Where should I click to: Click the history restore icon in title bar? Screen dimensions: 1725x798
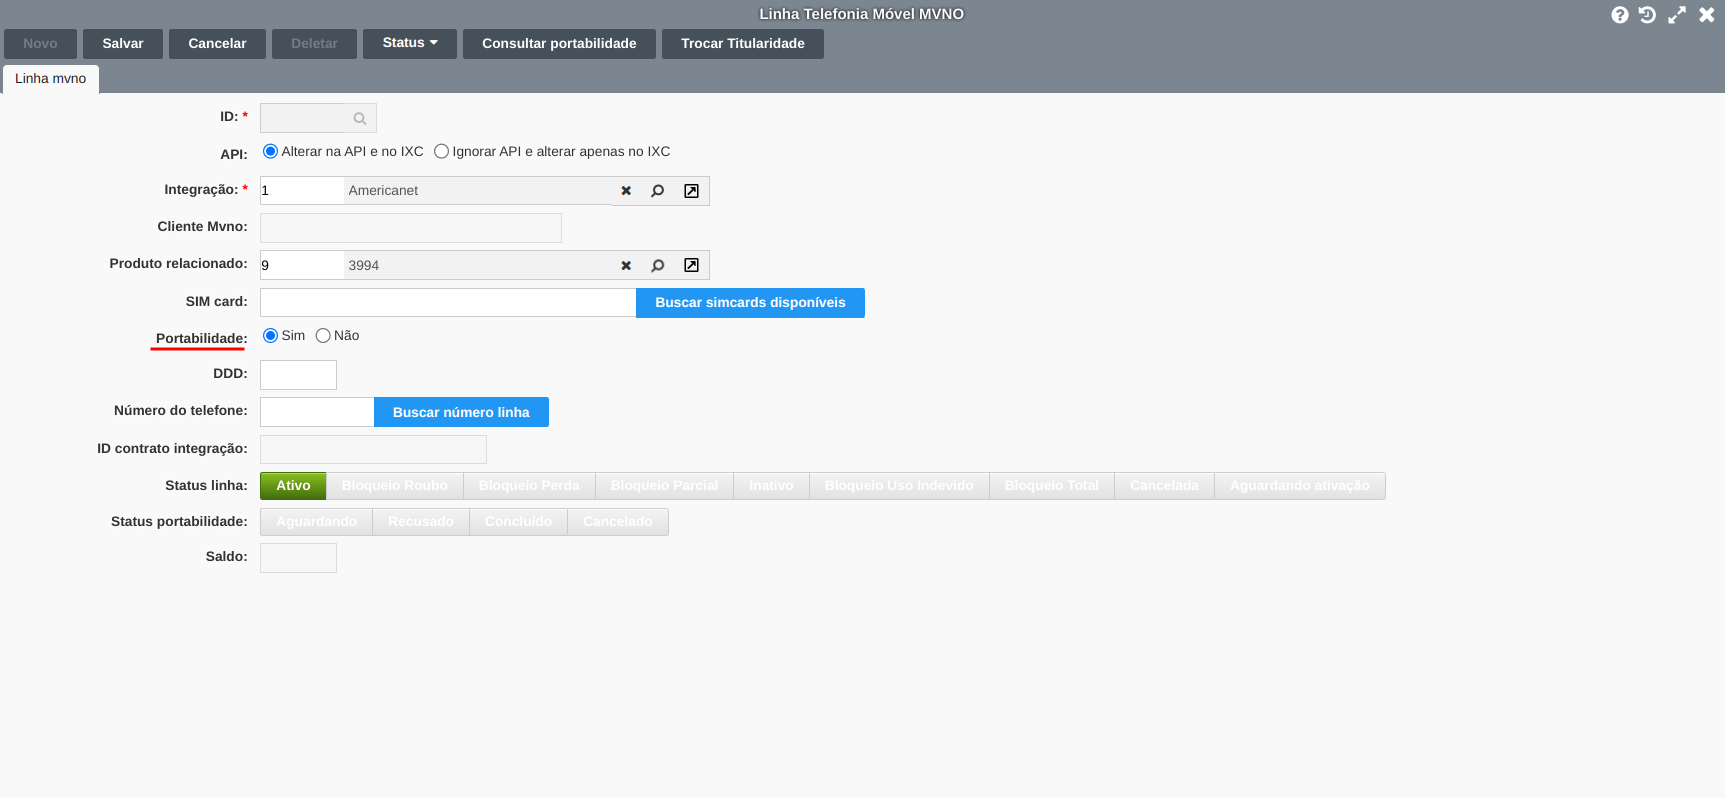click(1647, 15)
